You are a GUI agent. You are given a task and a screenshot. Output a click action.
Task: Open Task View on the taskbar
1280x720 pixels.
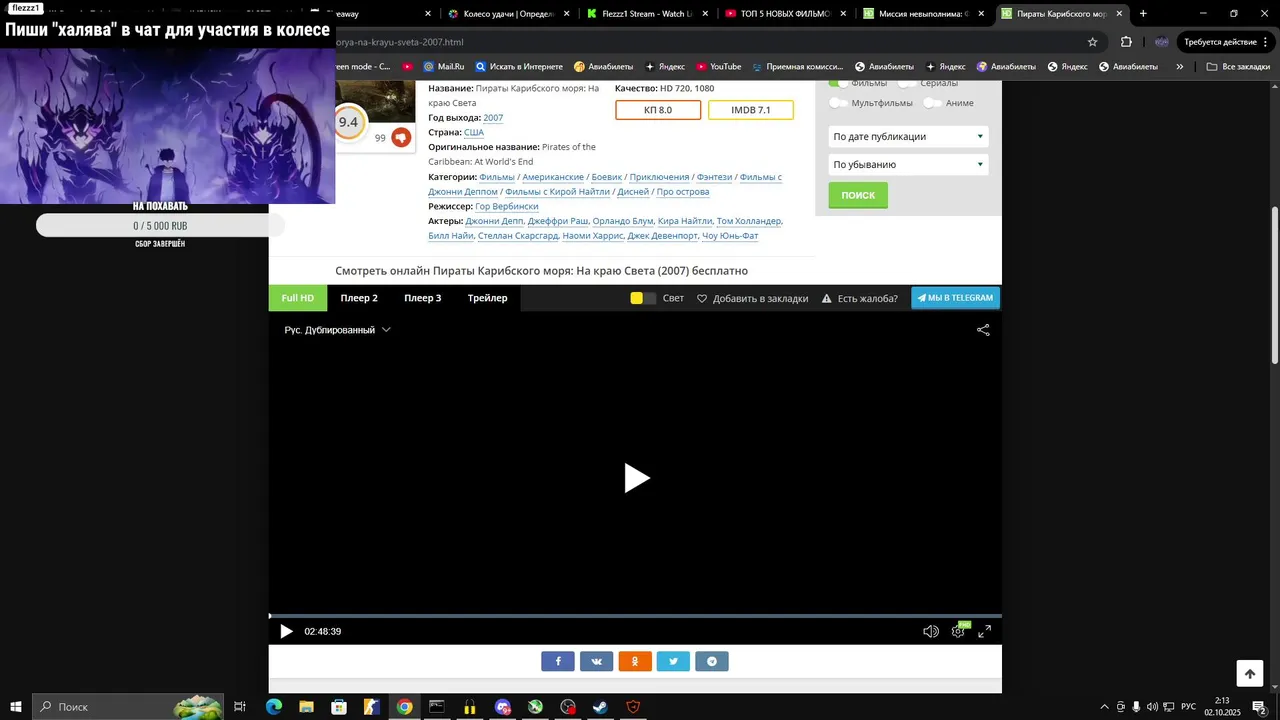(240, 707)
